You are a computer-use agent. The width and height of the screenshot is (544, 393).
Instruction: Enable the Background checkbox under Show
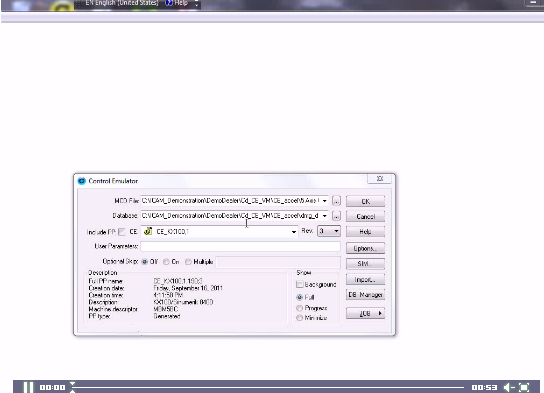300,284
